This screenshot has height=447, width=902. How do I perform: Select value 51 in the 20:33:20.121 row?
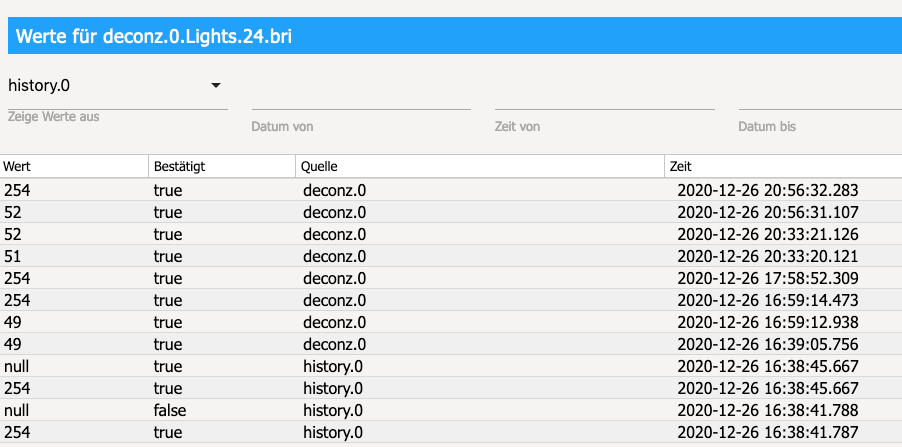[13, 256]
